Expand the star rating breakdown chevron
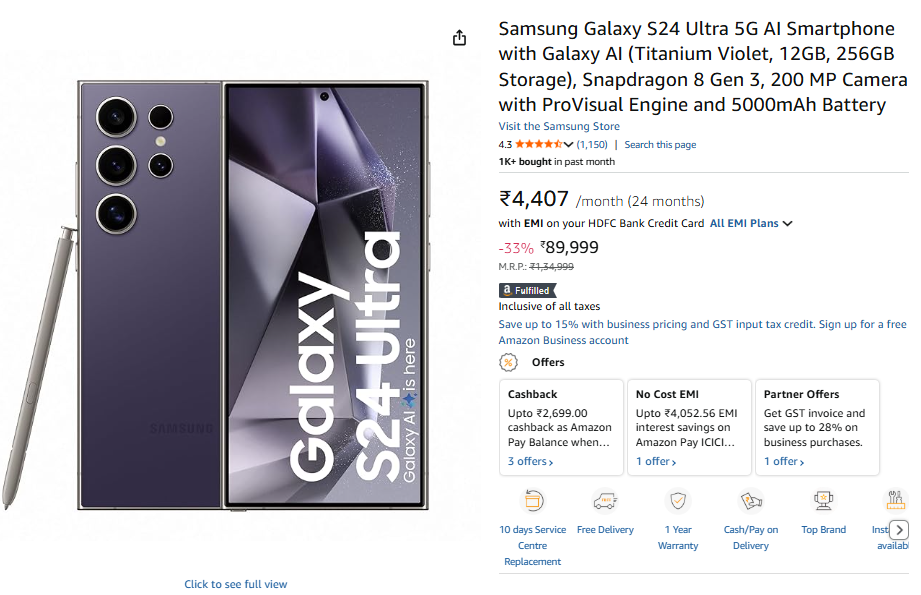Image resolution: width=921 pixels, height=595 pixels. click(x=568, y=144)
